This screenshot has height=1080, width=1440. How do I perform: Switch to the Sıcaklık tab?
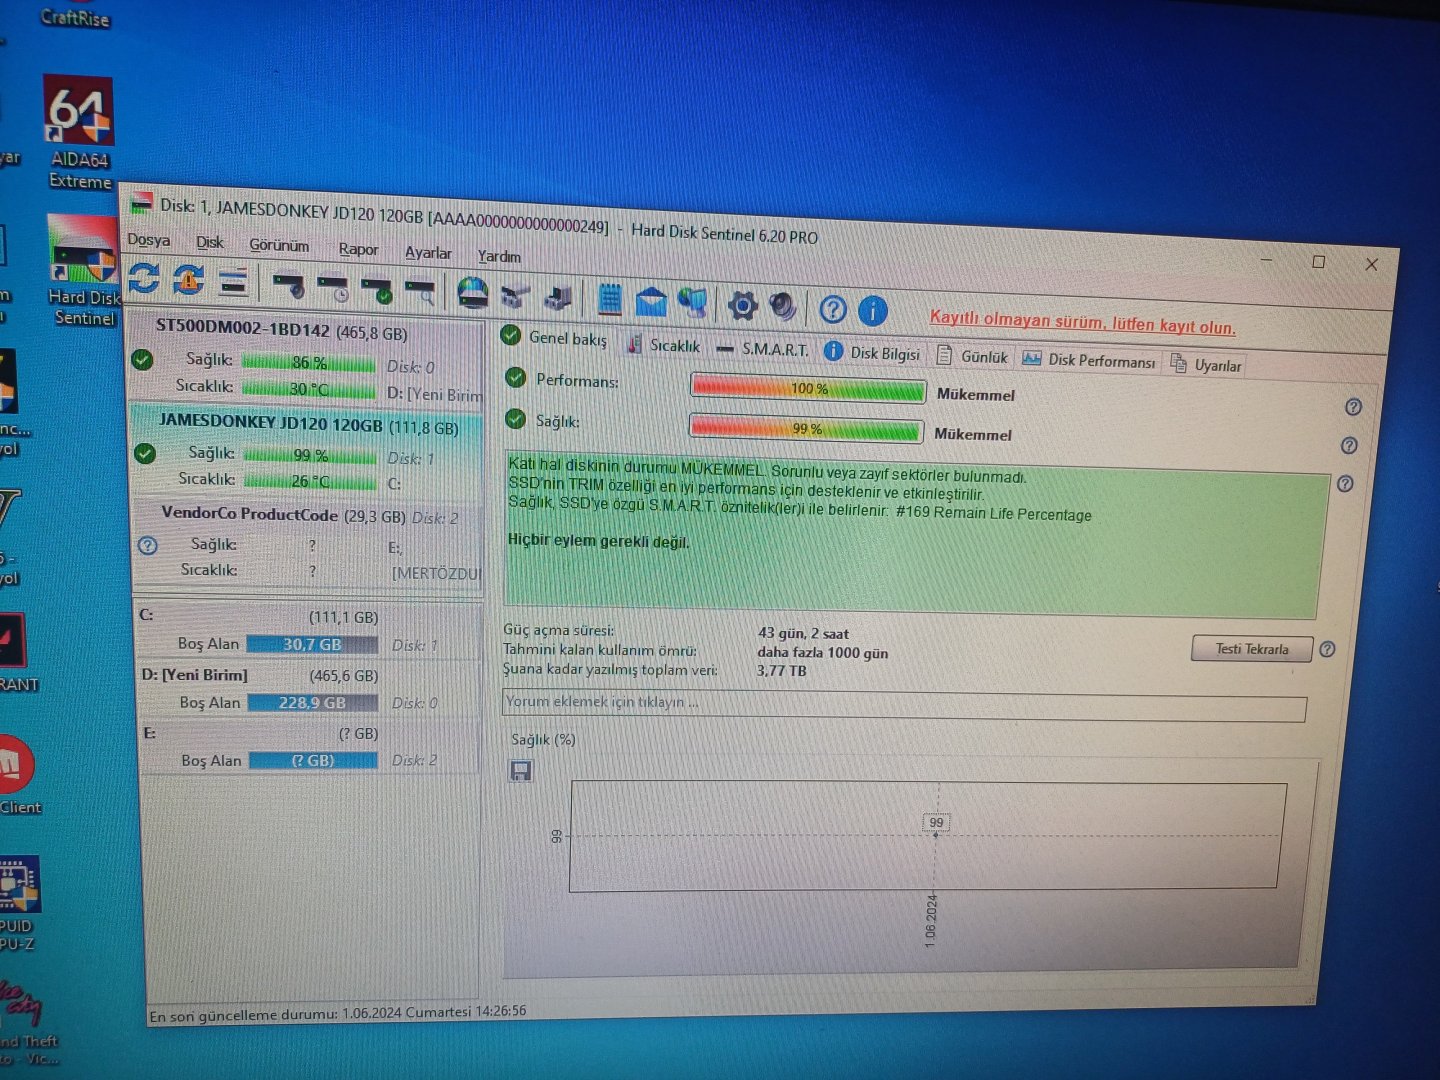click(664, 345)
